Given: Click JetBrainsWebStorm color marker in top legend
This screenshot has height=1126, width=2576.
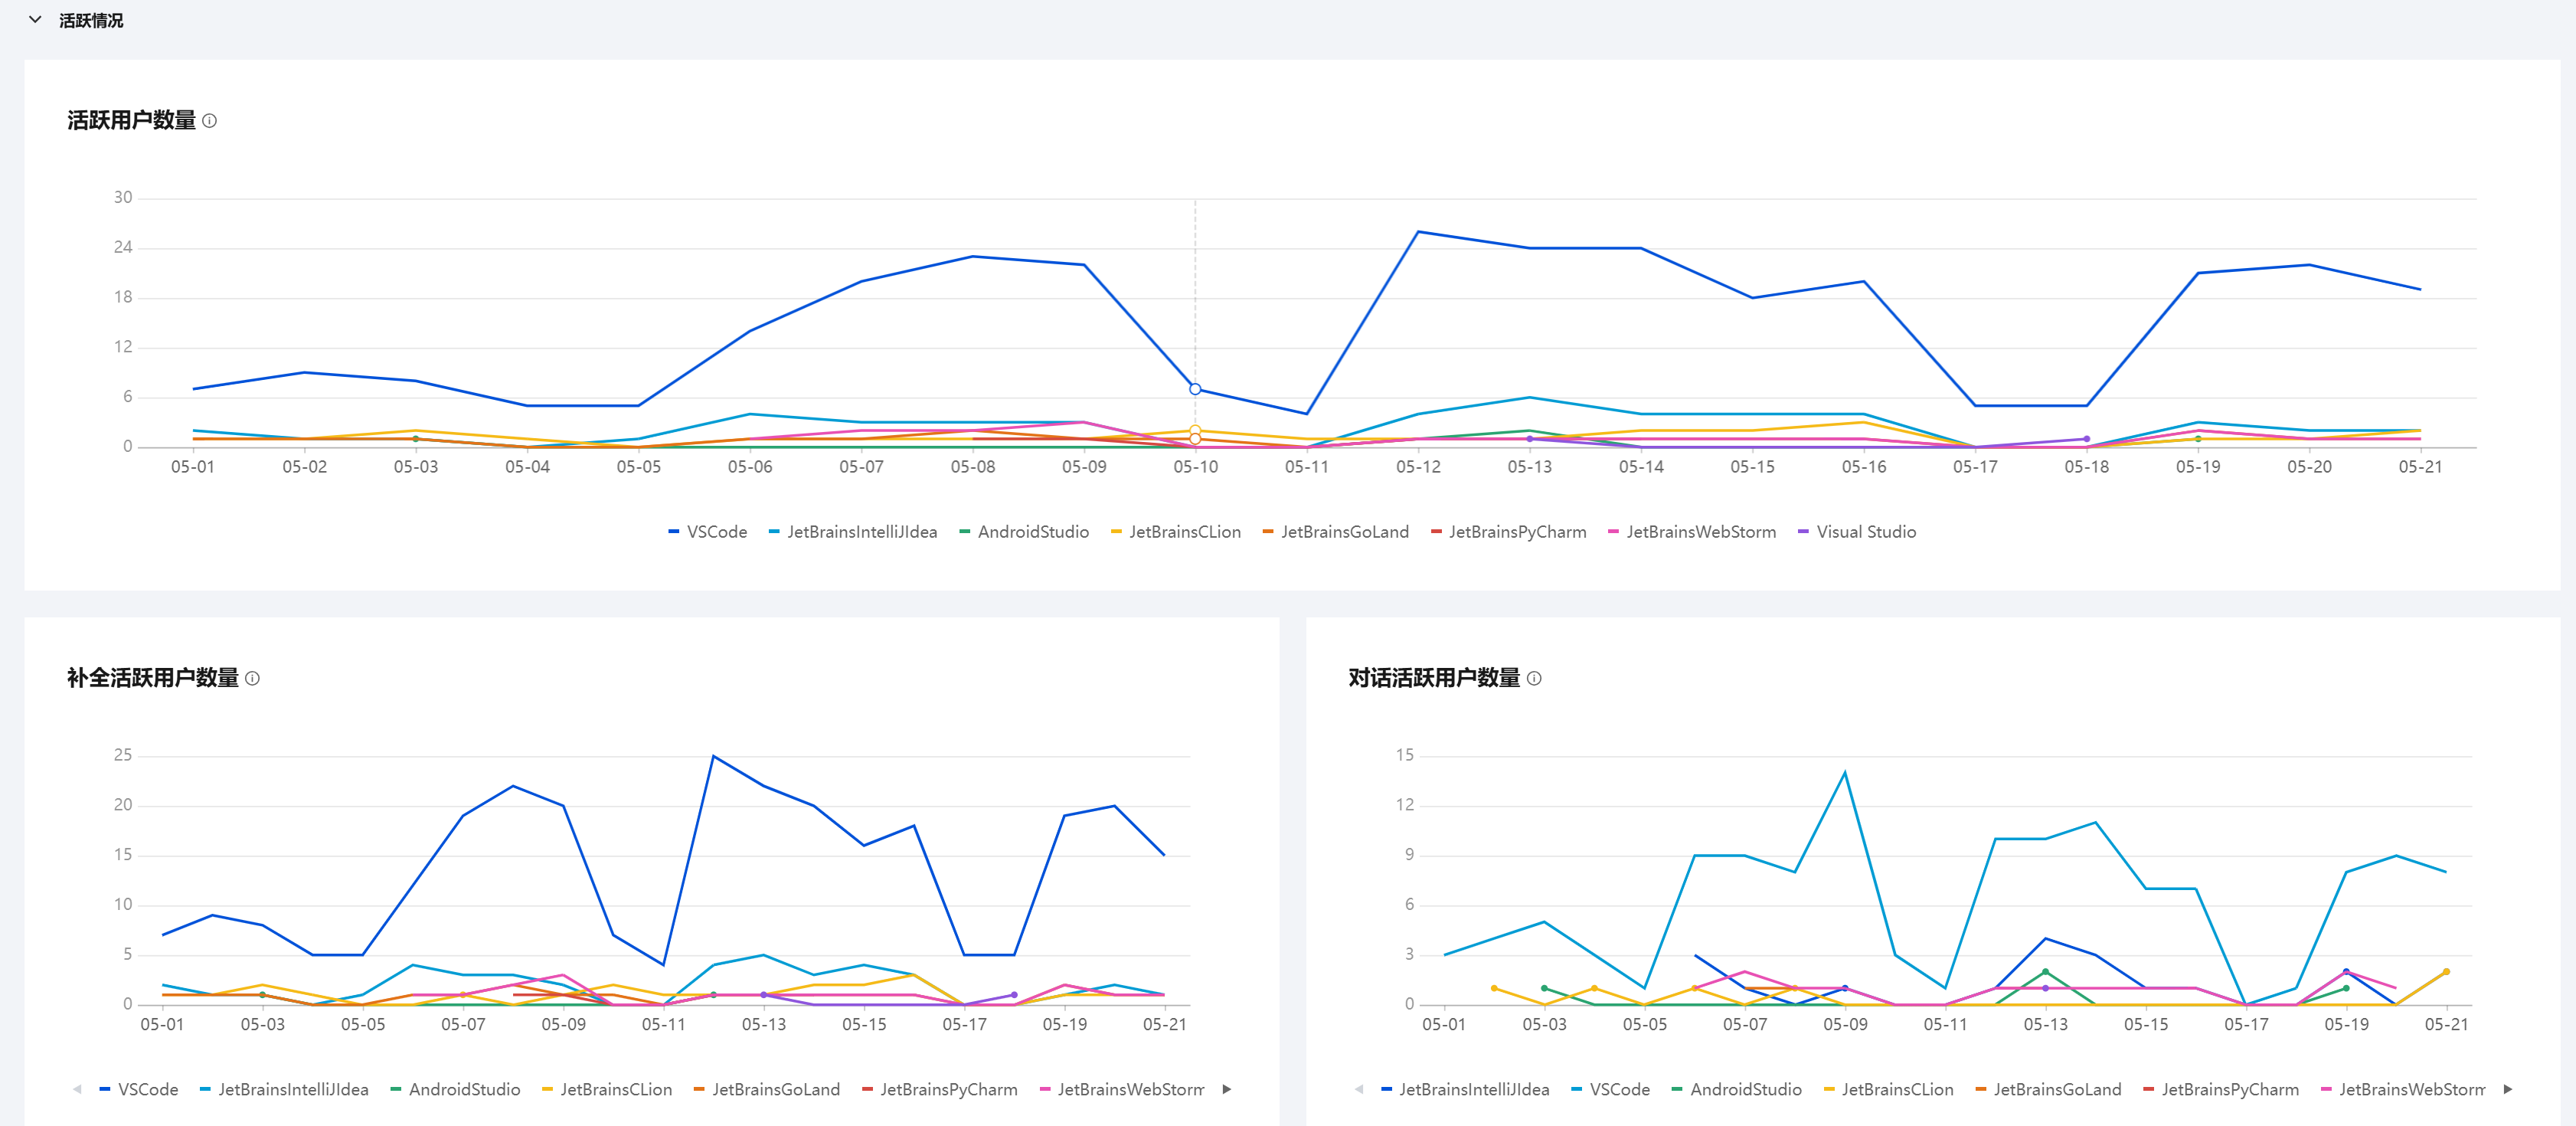Looking at the screenshot, I should (1613, 532).
